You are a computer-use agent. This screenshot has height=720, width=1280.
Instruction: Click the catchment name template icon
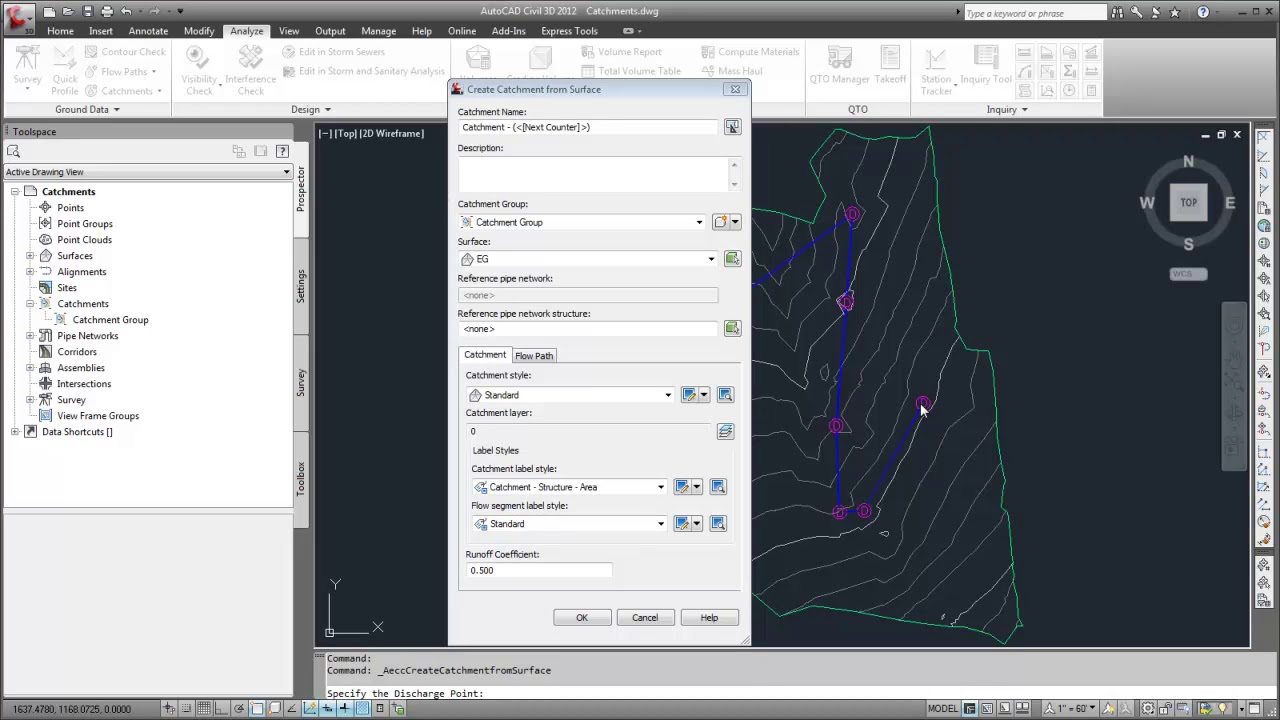pos(732,127)
